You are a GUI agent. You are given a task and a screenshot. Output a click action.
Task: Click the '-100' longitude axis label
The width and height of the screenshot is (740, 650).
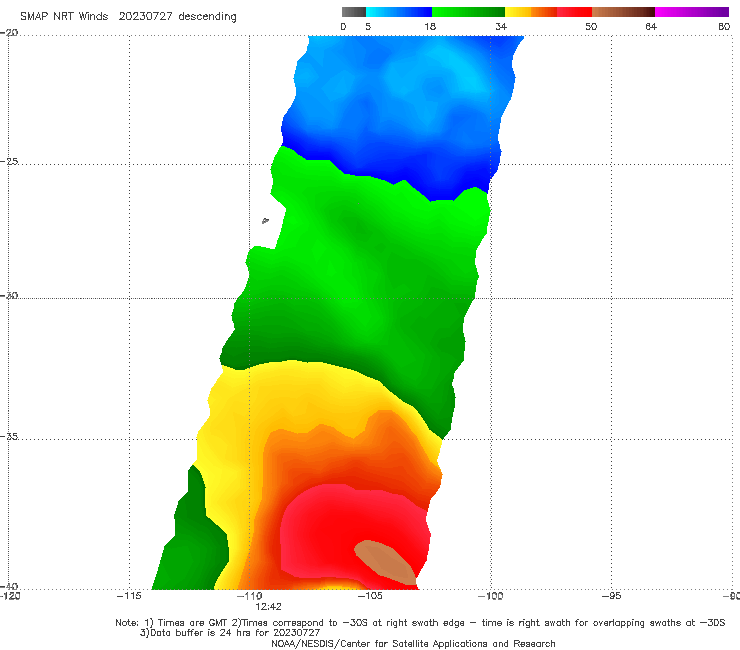[490, 596]
